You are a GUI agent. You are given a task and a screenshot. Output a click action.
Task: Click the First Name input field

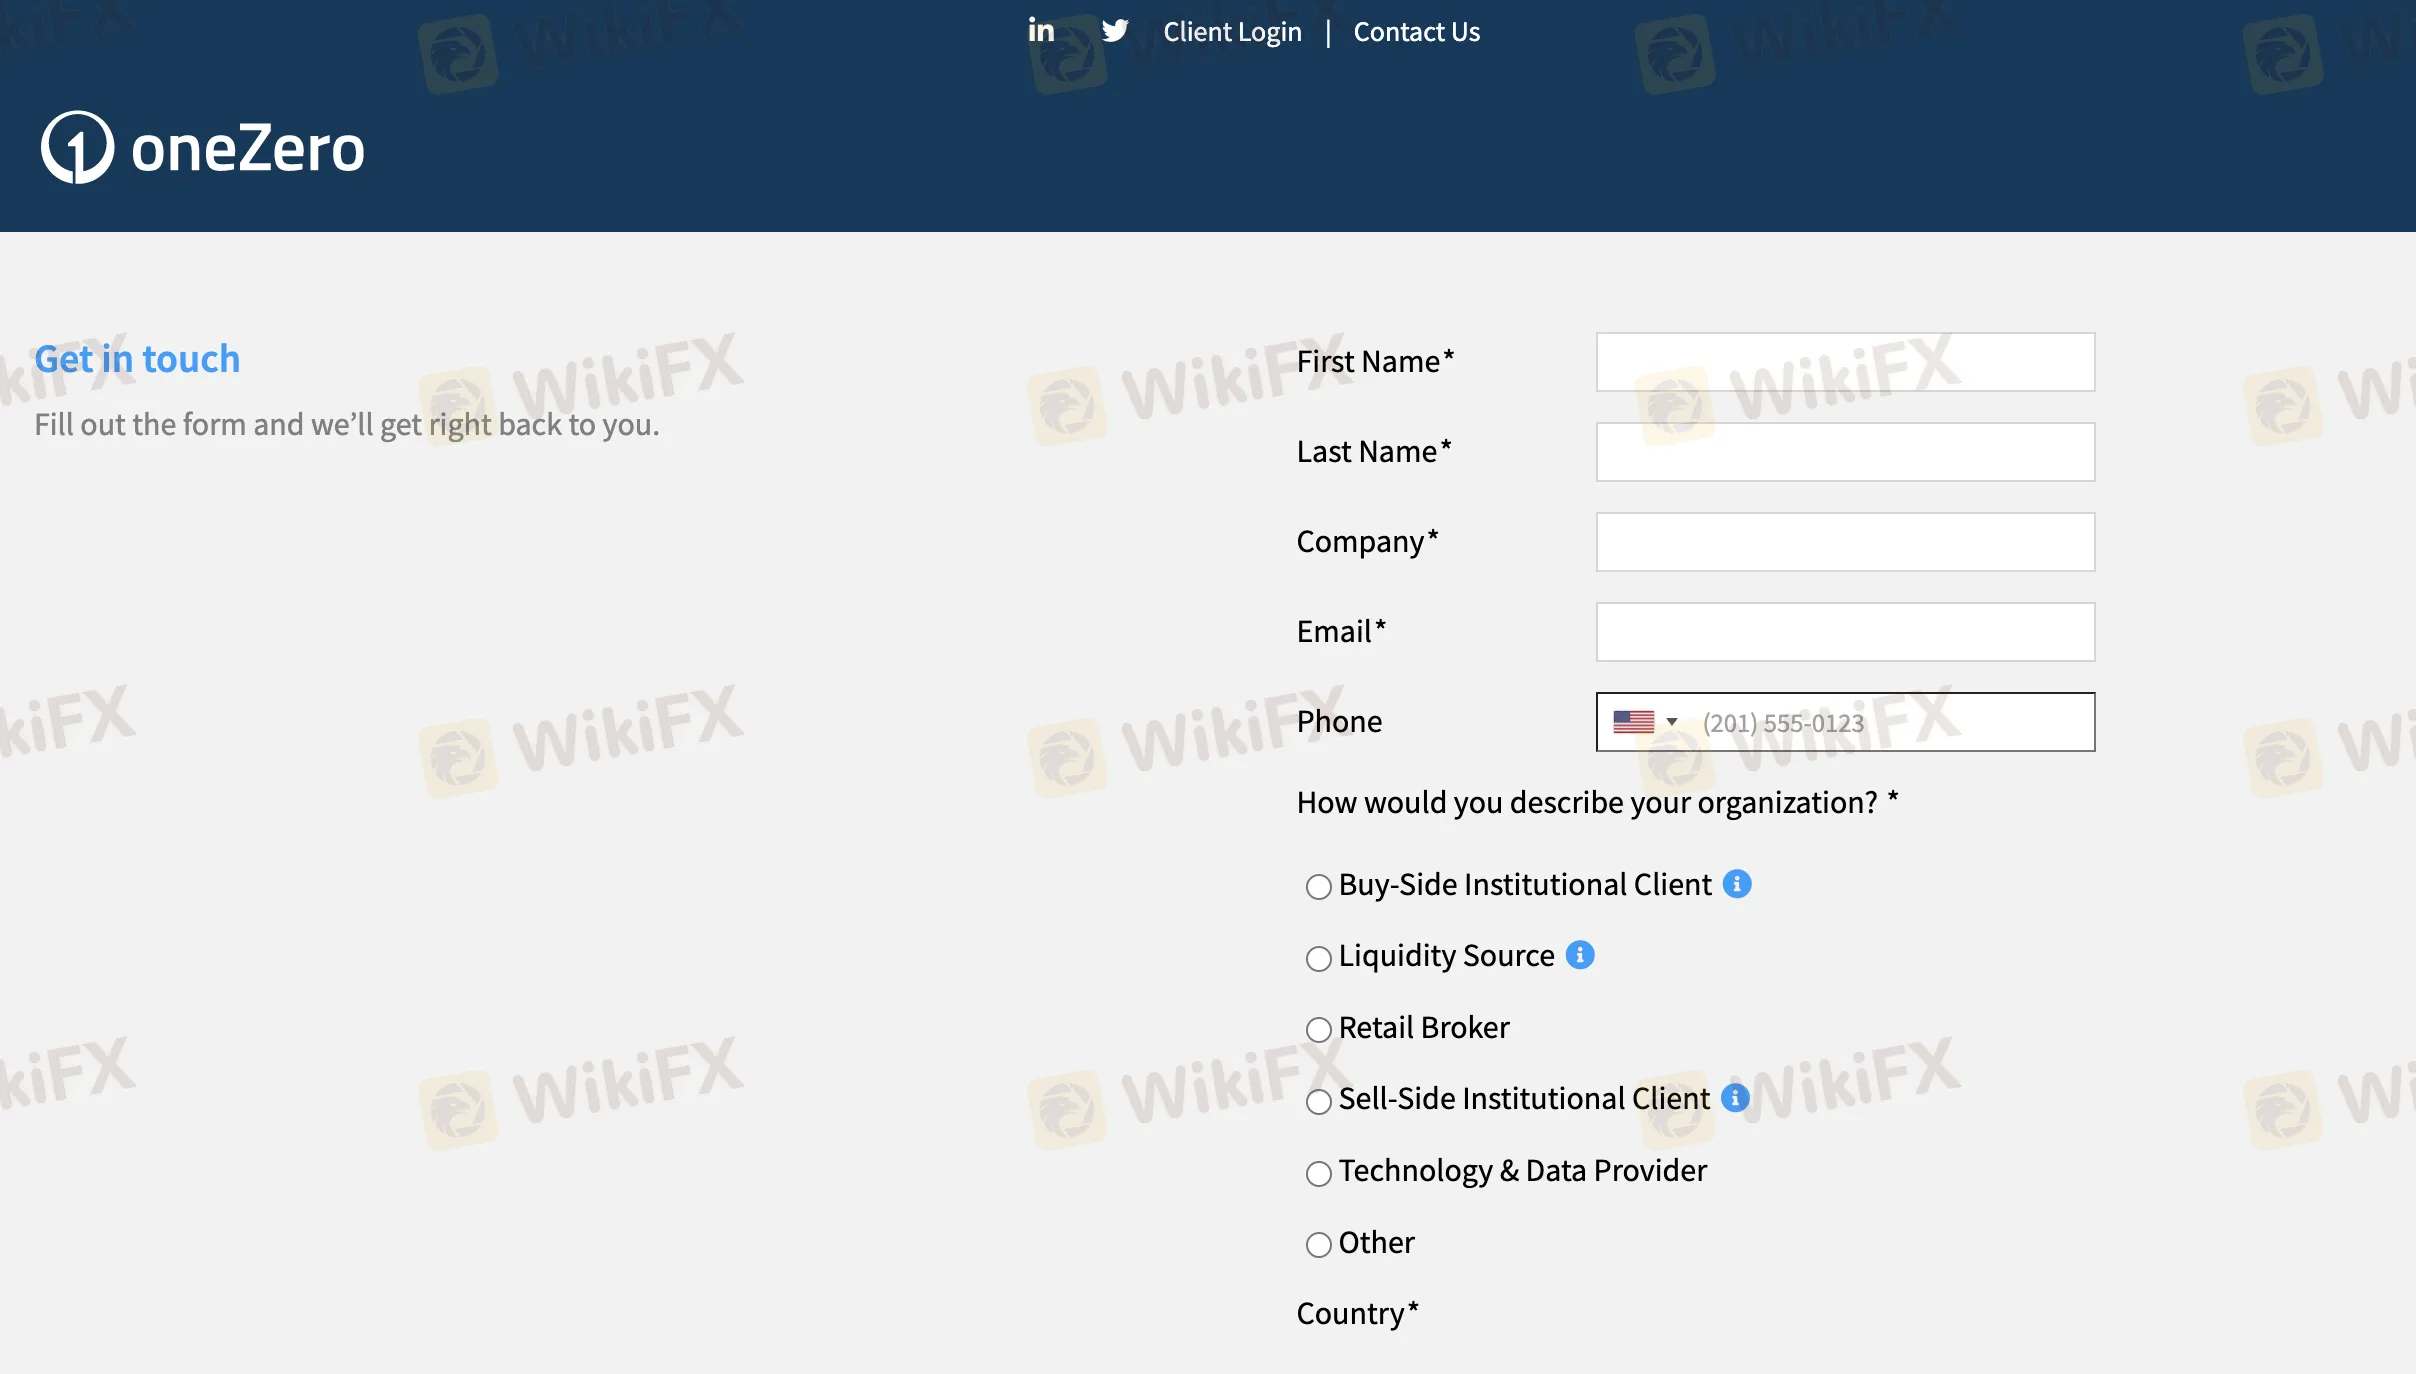click(x=1845, y=362)
